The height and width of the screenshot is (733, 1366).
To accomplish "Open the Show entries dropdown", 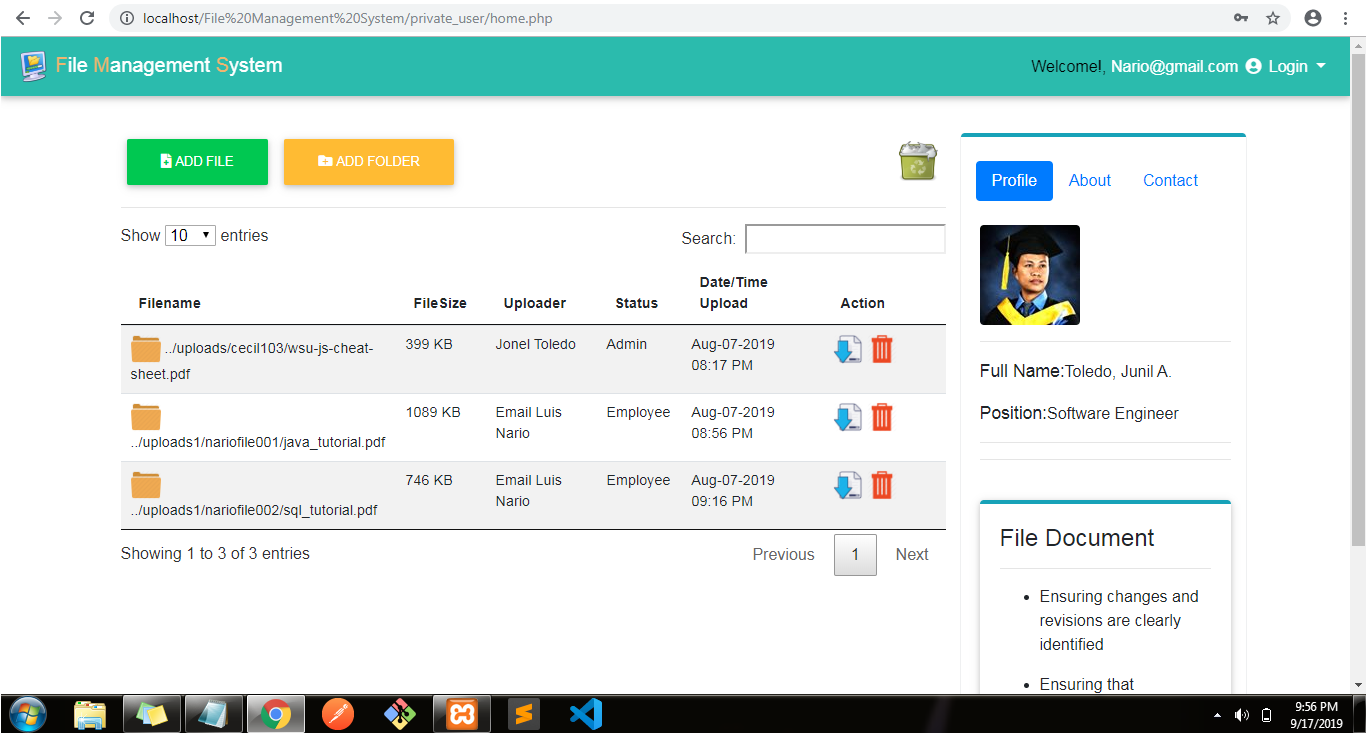I will point(190,235).
